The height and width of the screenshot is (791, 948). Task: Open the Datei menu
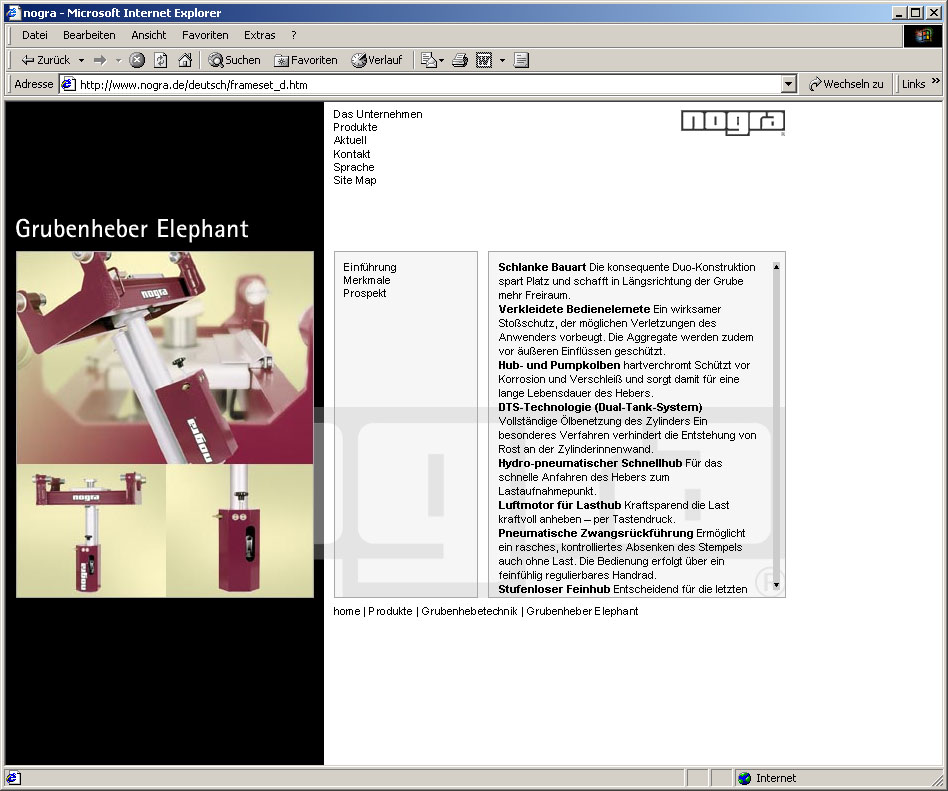(x=34, y=35)
